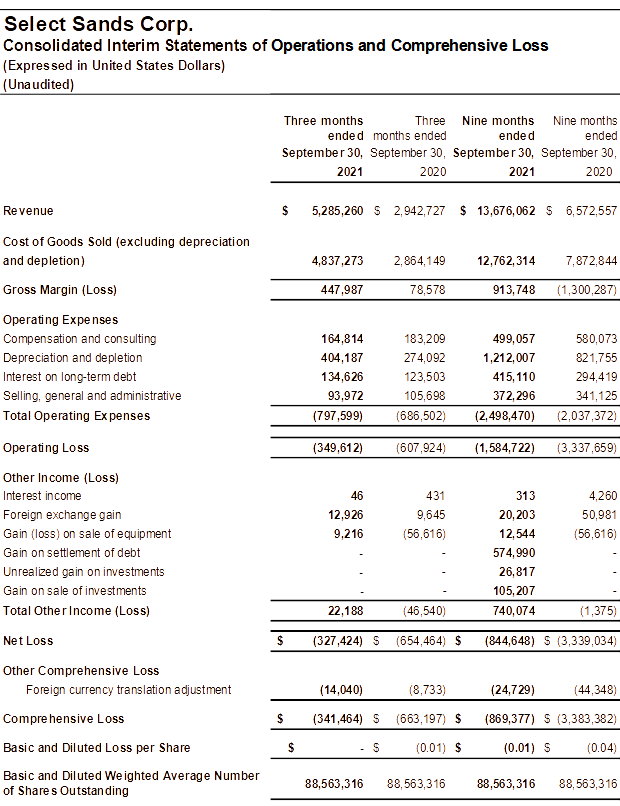Select 'Interest on long-term debt' label
Image resolution: width=620 pixels, height=806 pixels.
coord(70,377)
